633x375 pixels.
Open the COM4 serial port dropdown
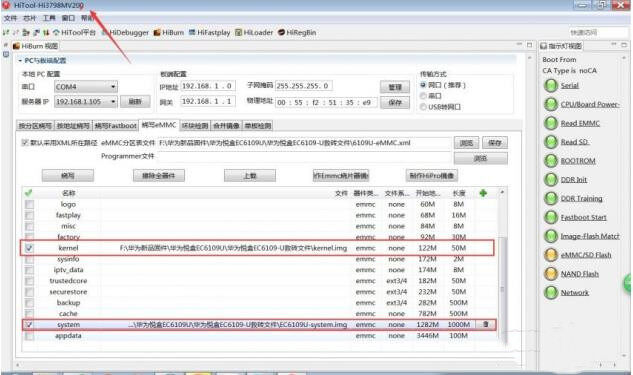click(86, 87)
